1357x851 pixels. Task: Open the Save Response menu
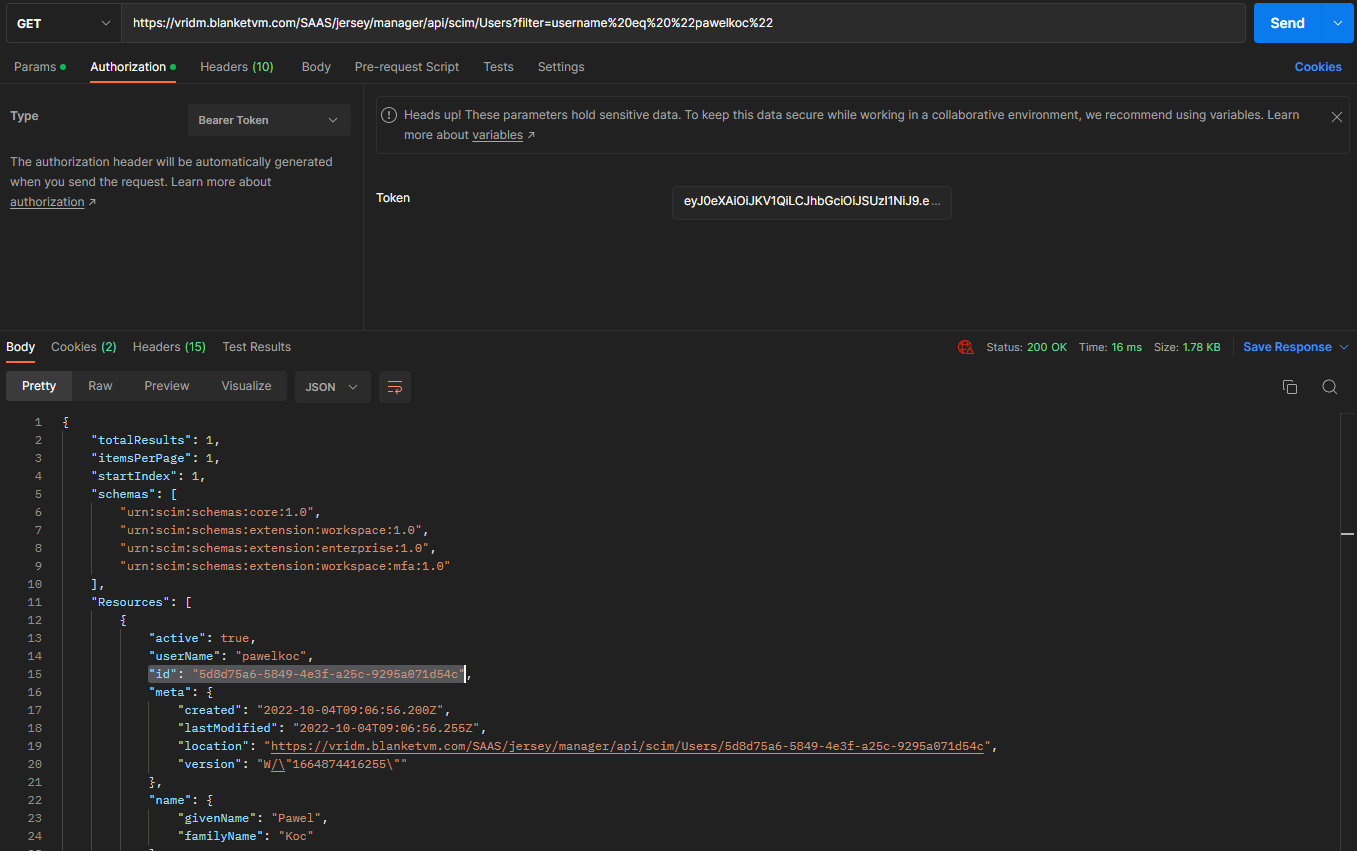coord(1295,347)
